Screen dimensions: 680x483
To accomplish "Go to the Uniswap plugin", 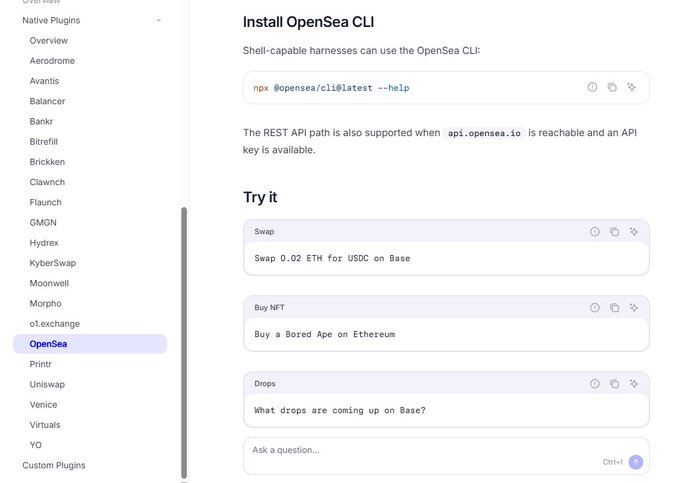I will pos(47,385).
